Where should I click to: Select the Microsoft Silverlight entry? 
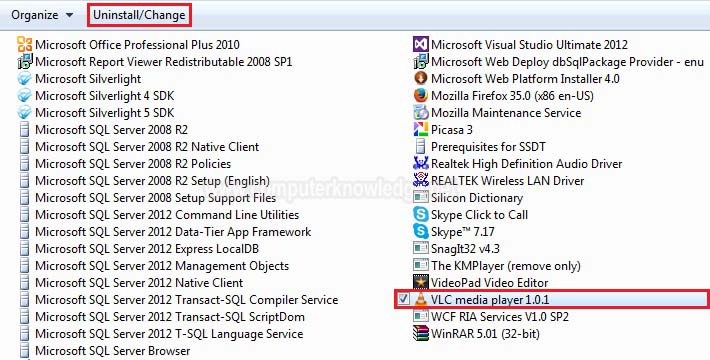88,79
